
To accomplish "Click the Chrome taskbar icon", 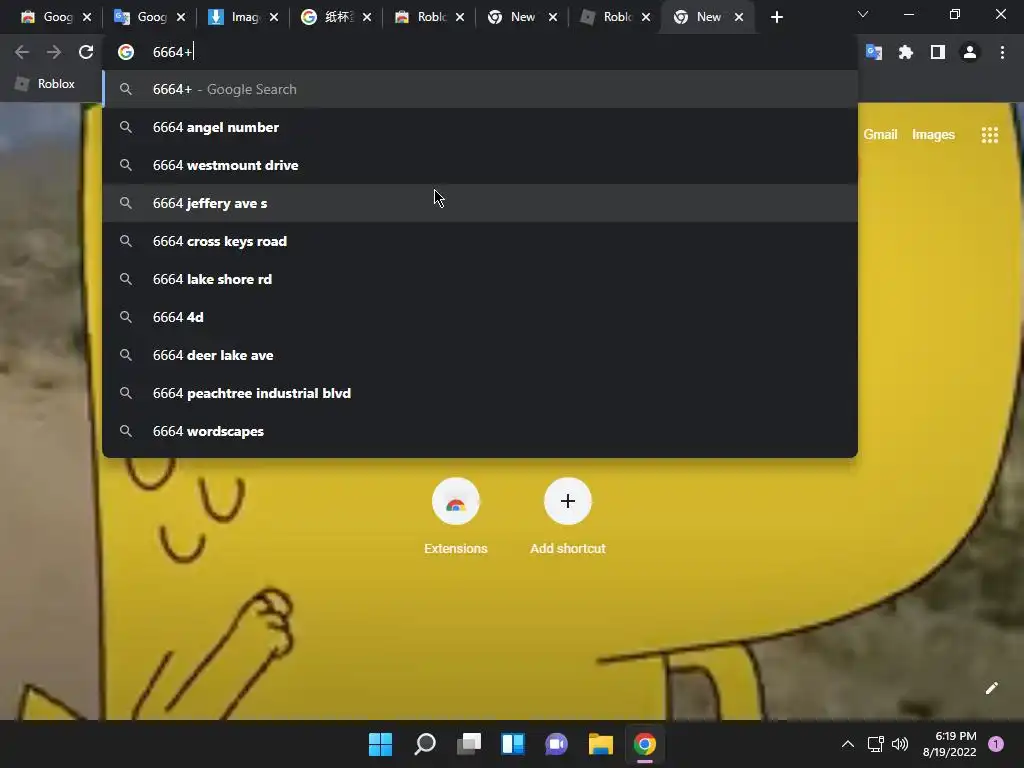I will [645, 744].
